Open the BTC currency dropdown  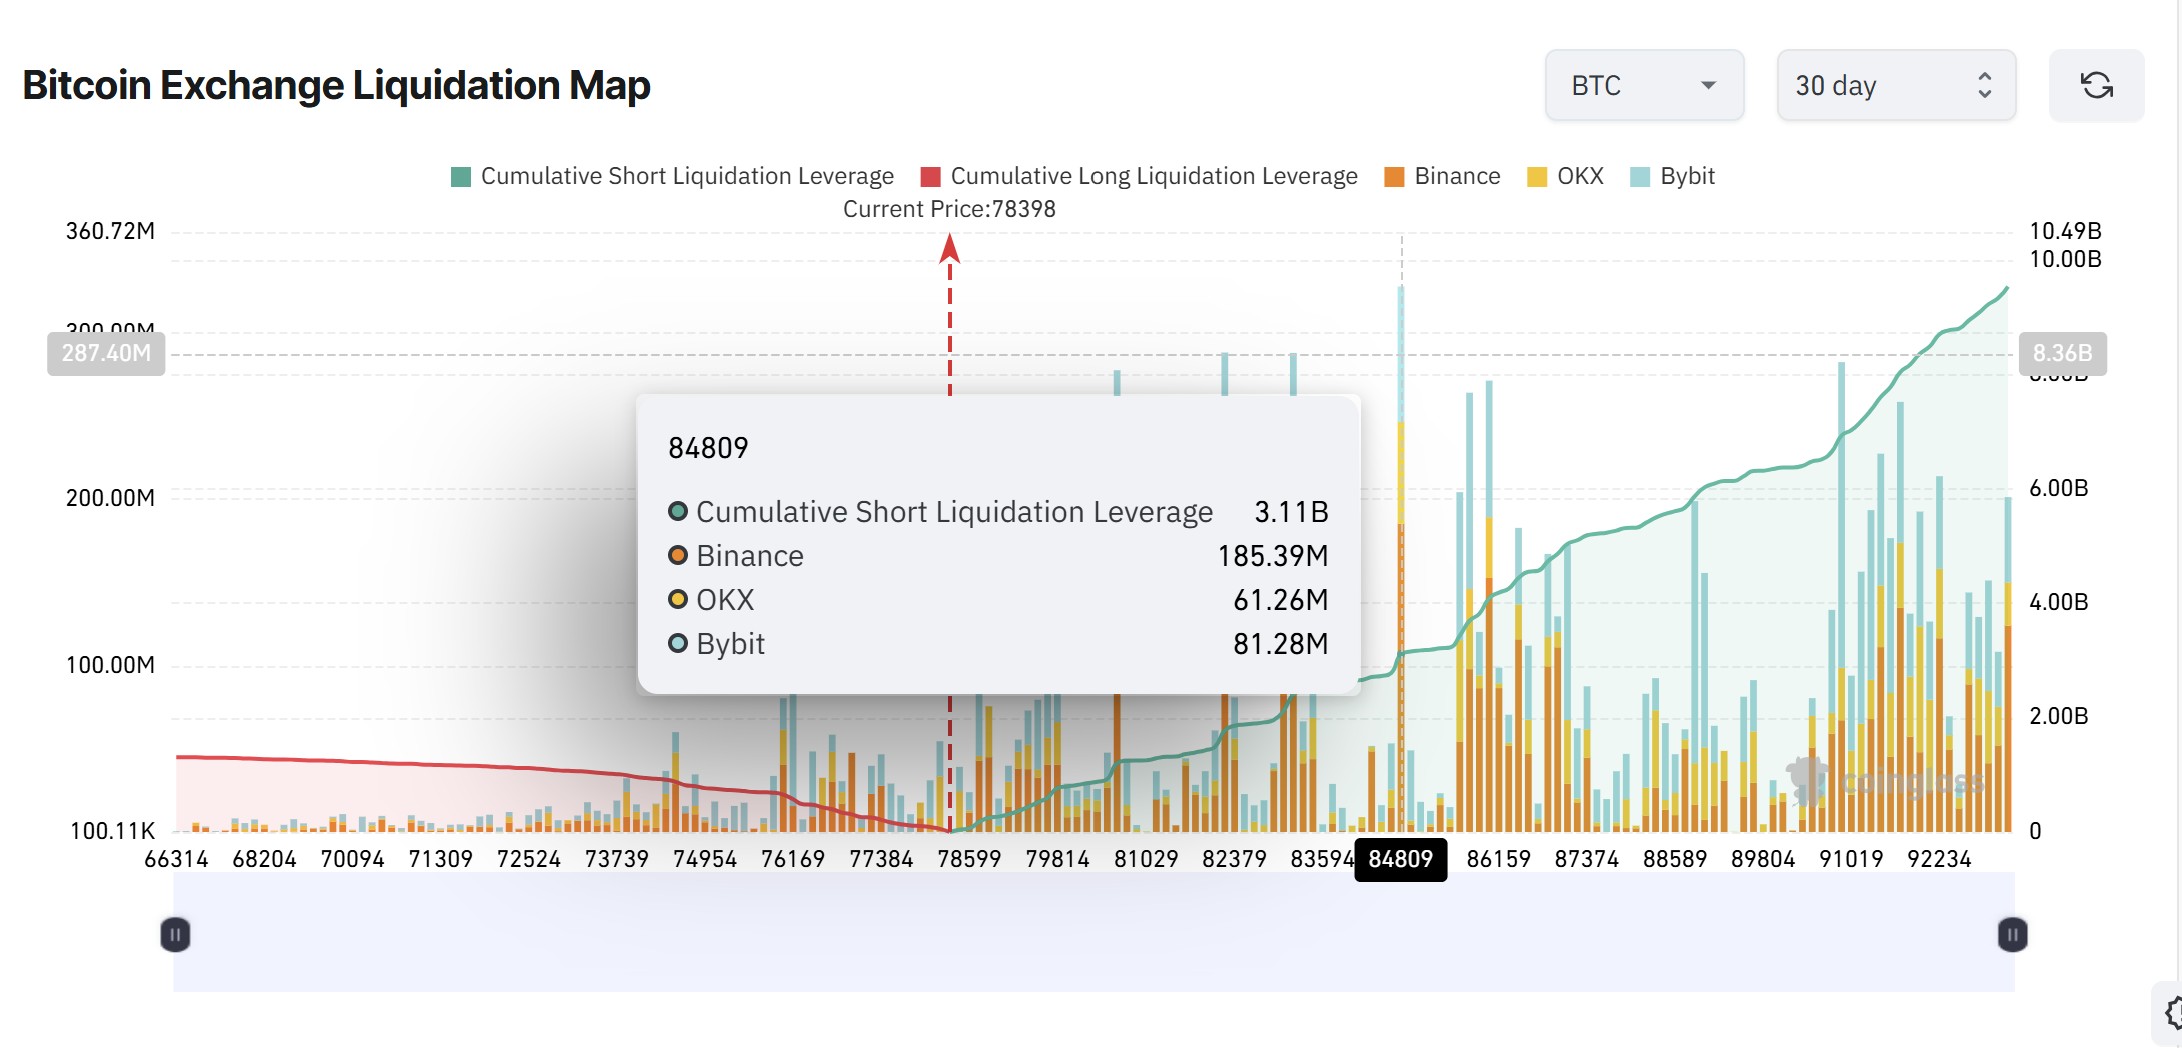(1644, 85)
